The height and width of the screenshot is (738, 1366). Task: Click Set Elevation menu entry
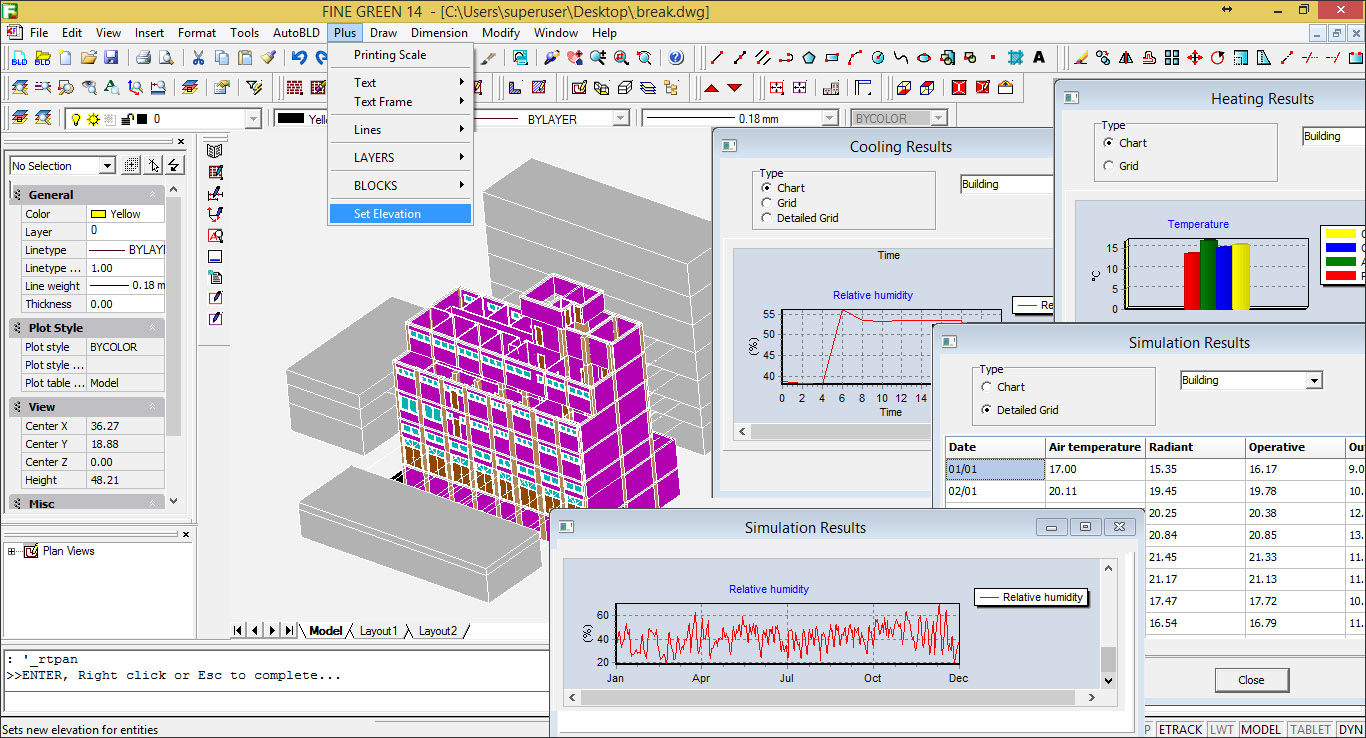(400, 214)
